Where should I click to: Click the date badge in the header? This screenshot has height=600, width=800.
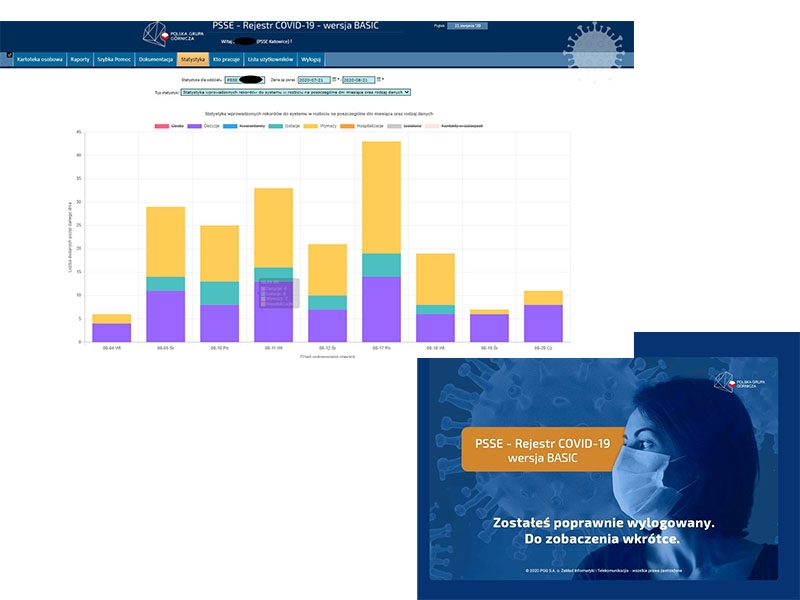(467, 26)
